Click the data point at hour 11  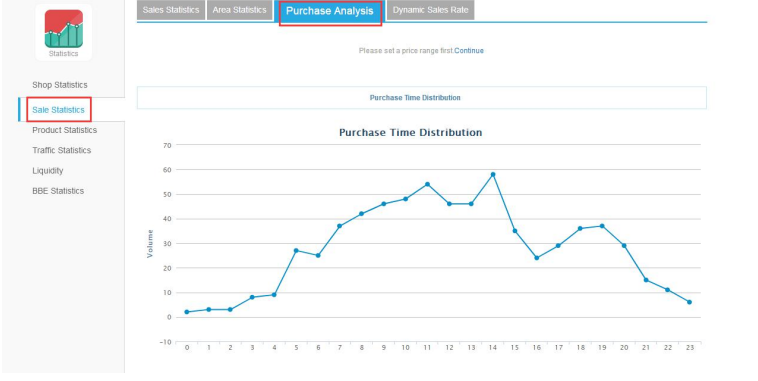tap(427, 184)
